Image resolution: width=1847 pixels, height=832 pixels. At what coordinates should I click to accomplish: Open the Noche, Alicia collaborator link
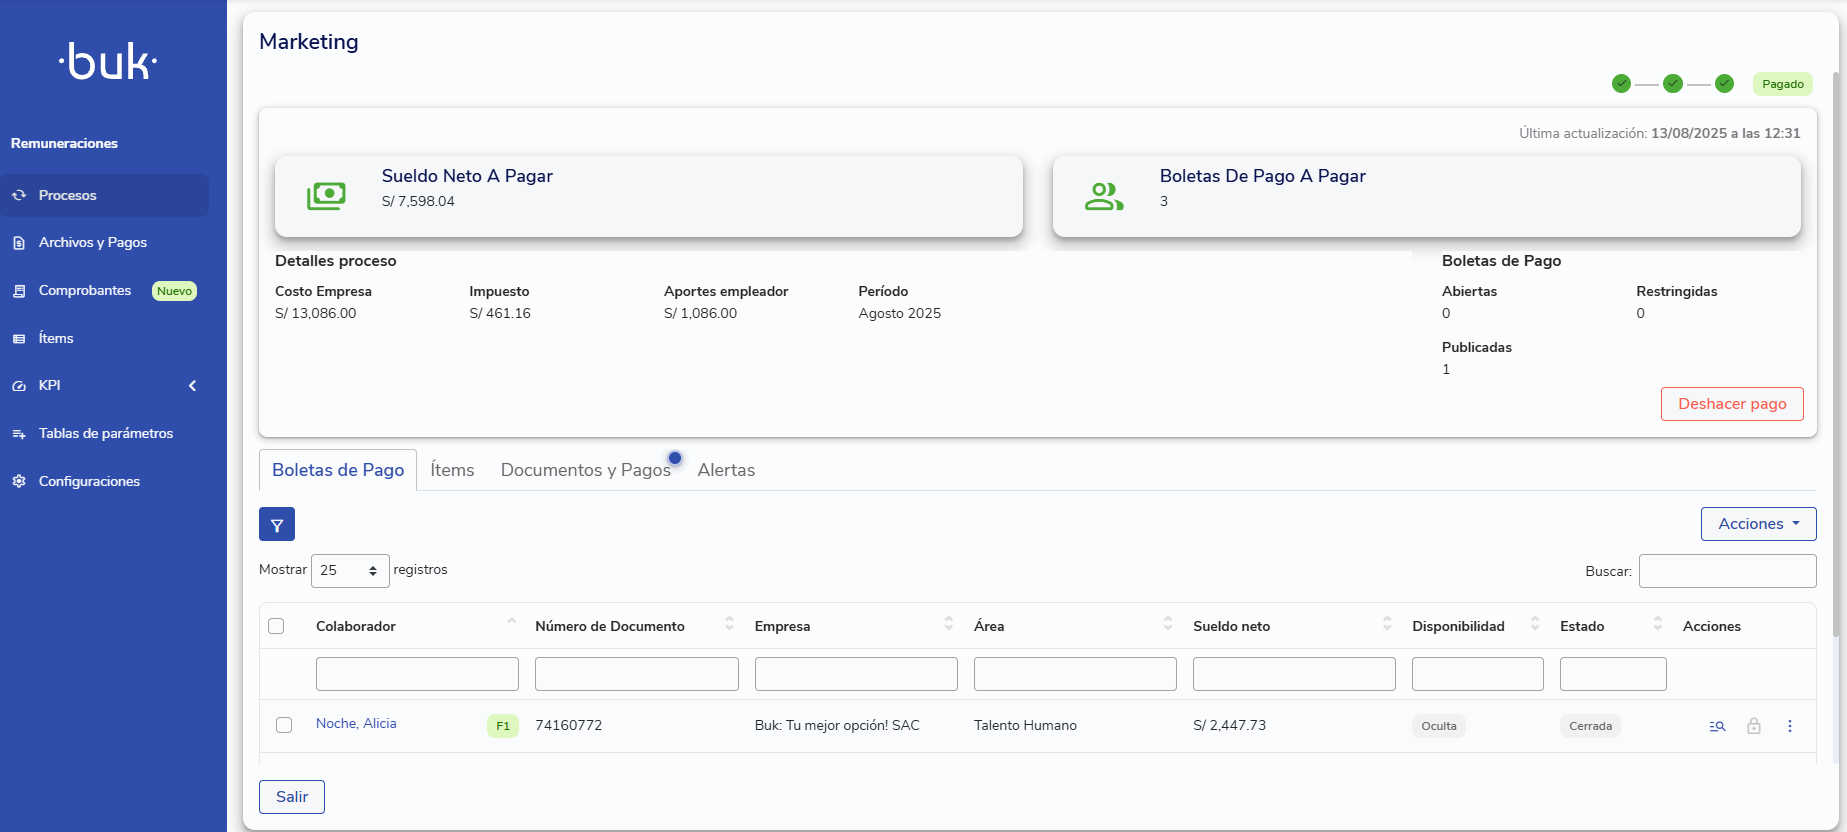click(x=356, y=724)
